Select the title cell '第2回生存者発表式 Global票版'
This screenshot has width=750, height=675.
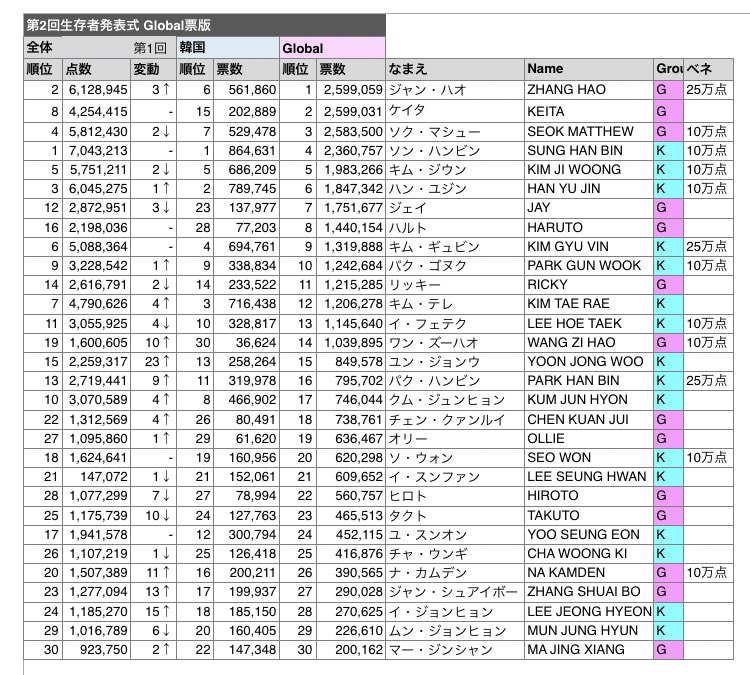click(204, 25)
